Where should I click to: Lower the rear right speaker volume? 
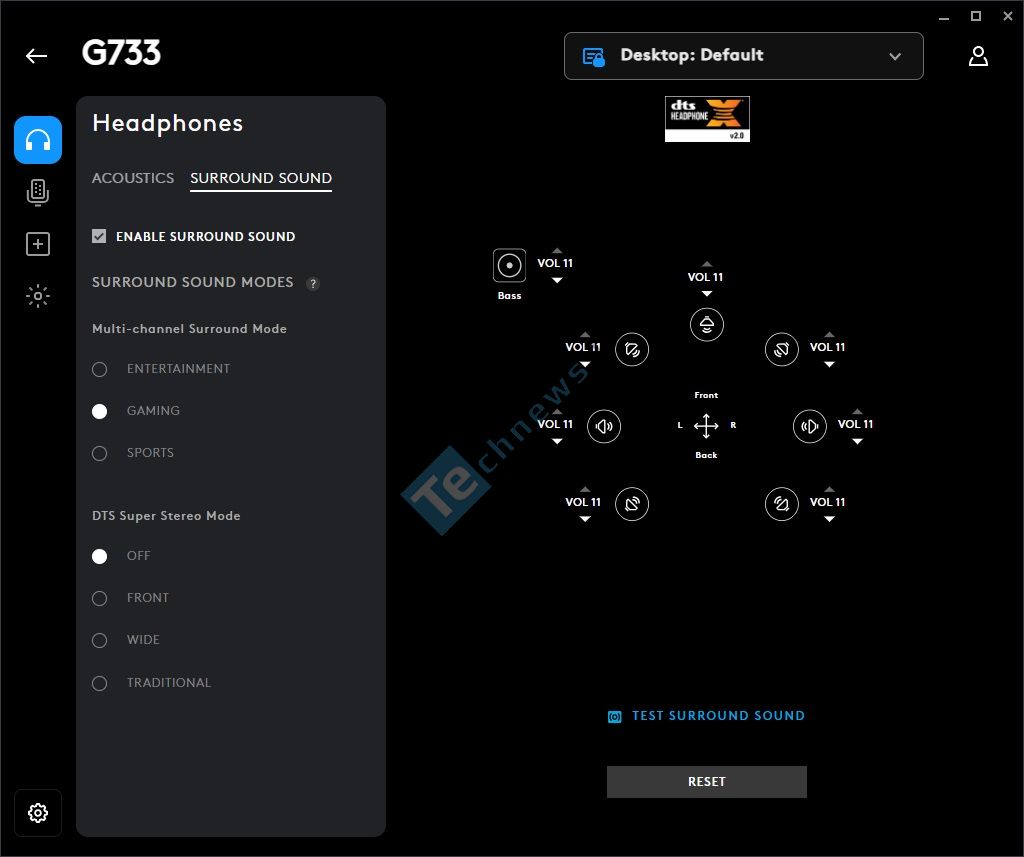click(x=829, y=519)
